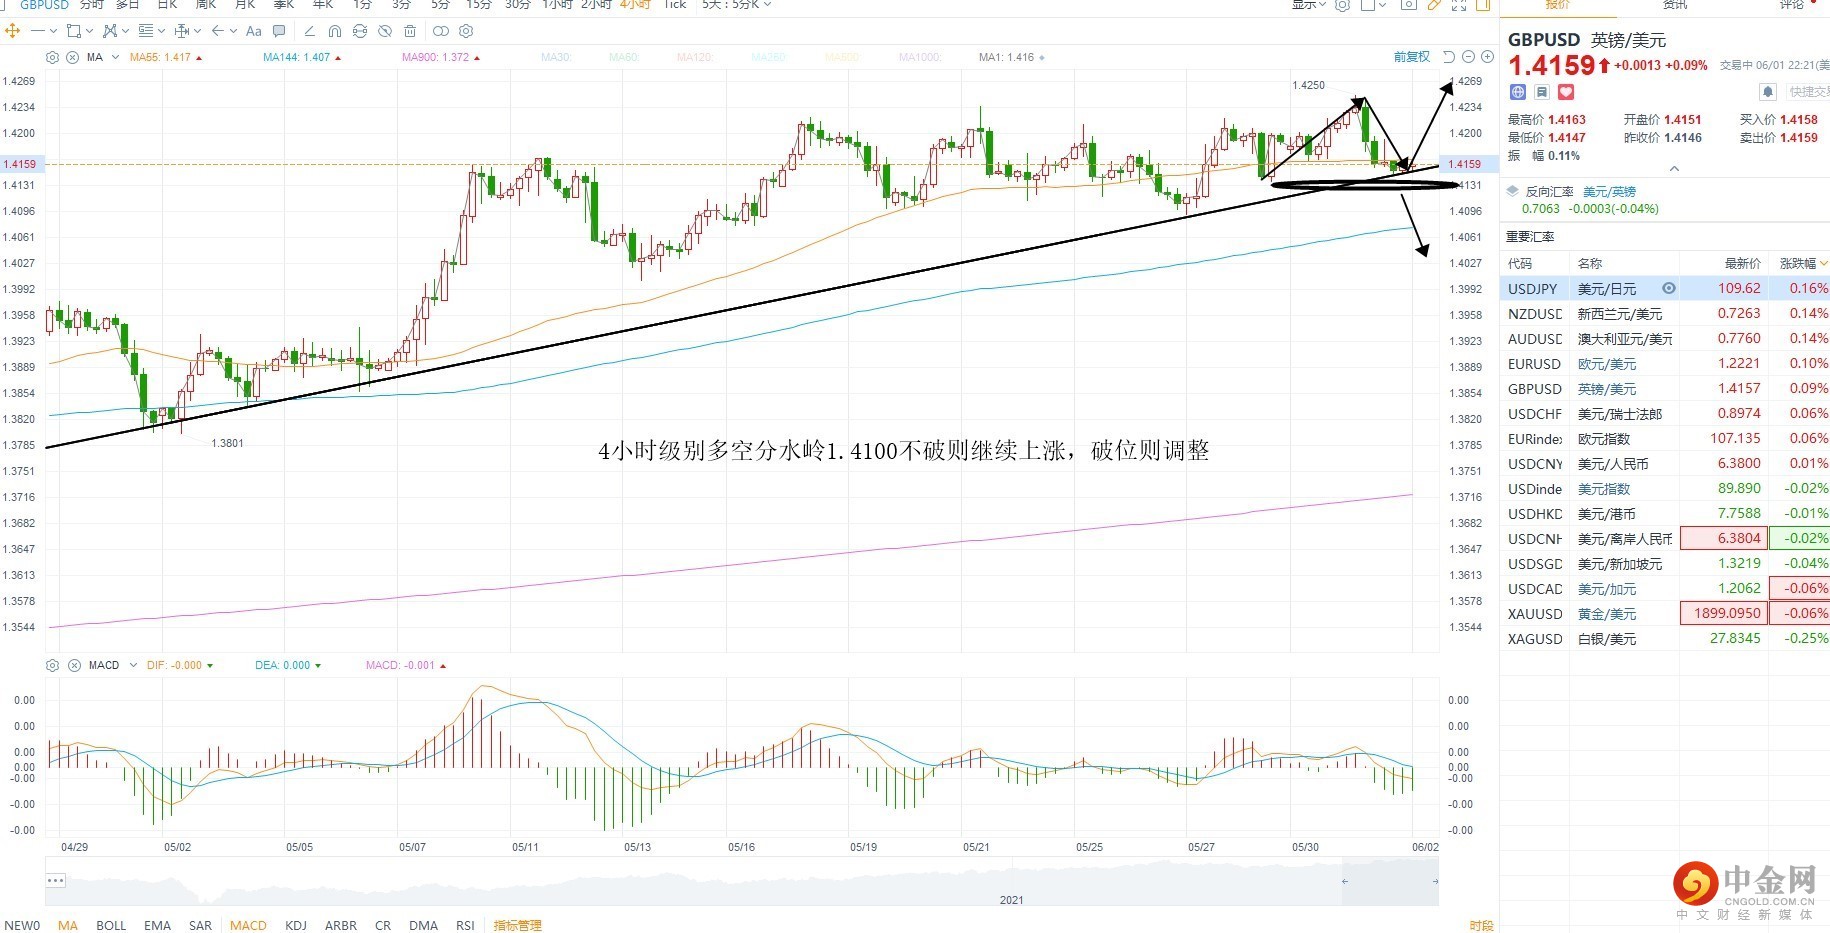Select the KDJ indicator tab
Viewport: 1830px width, 933px height.
pyautogui.click(x=296, y=925)
